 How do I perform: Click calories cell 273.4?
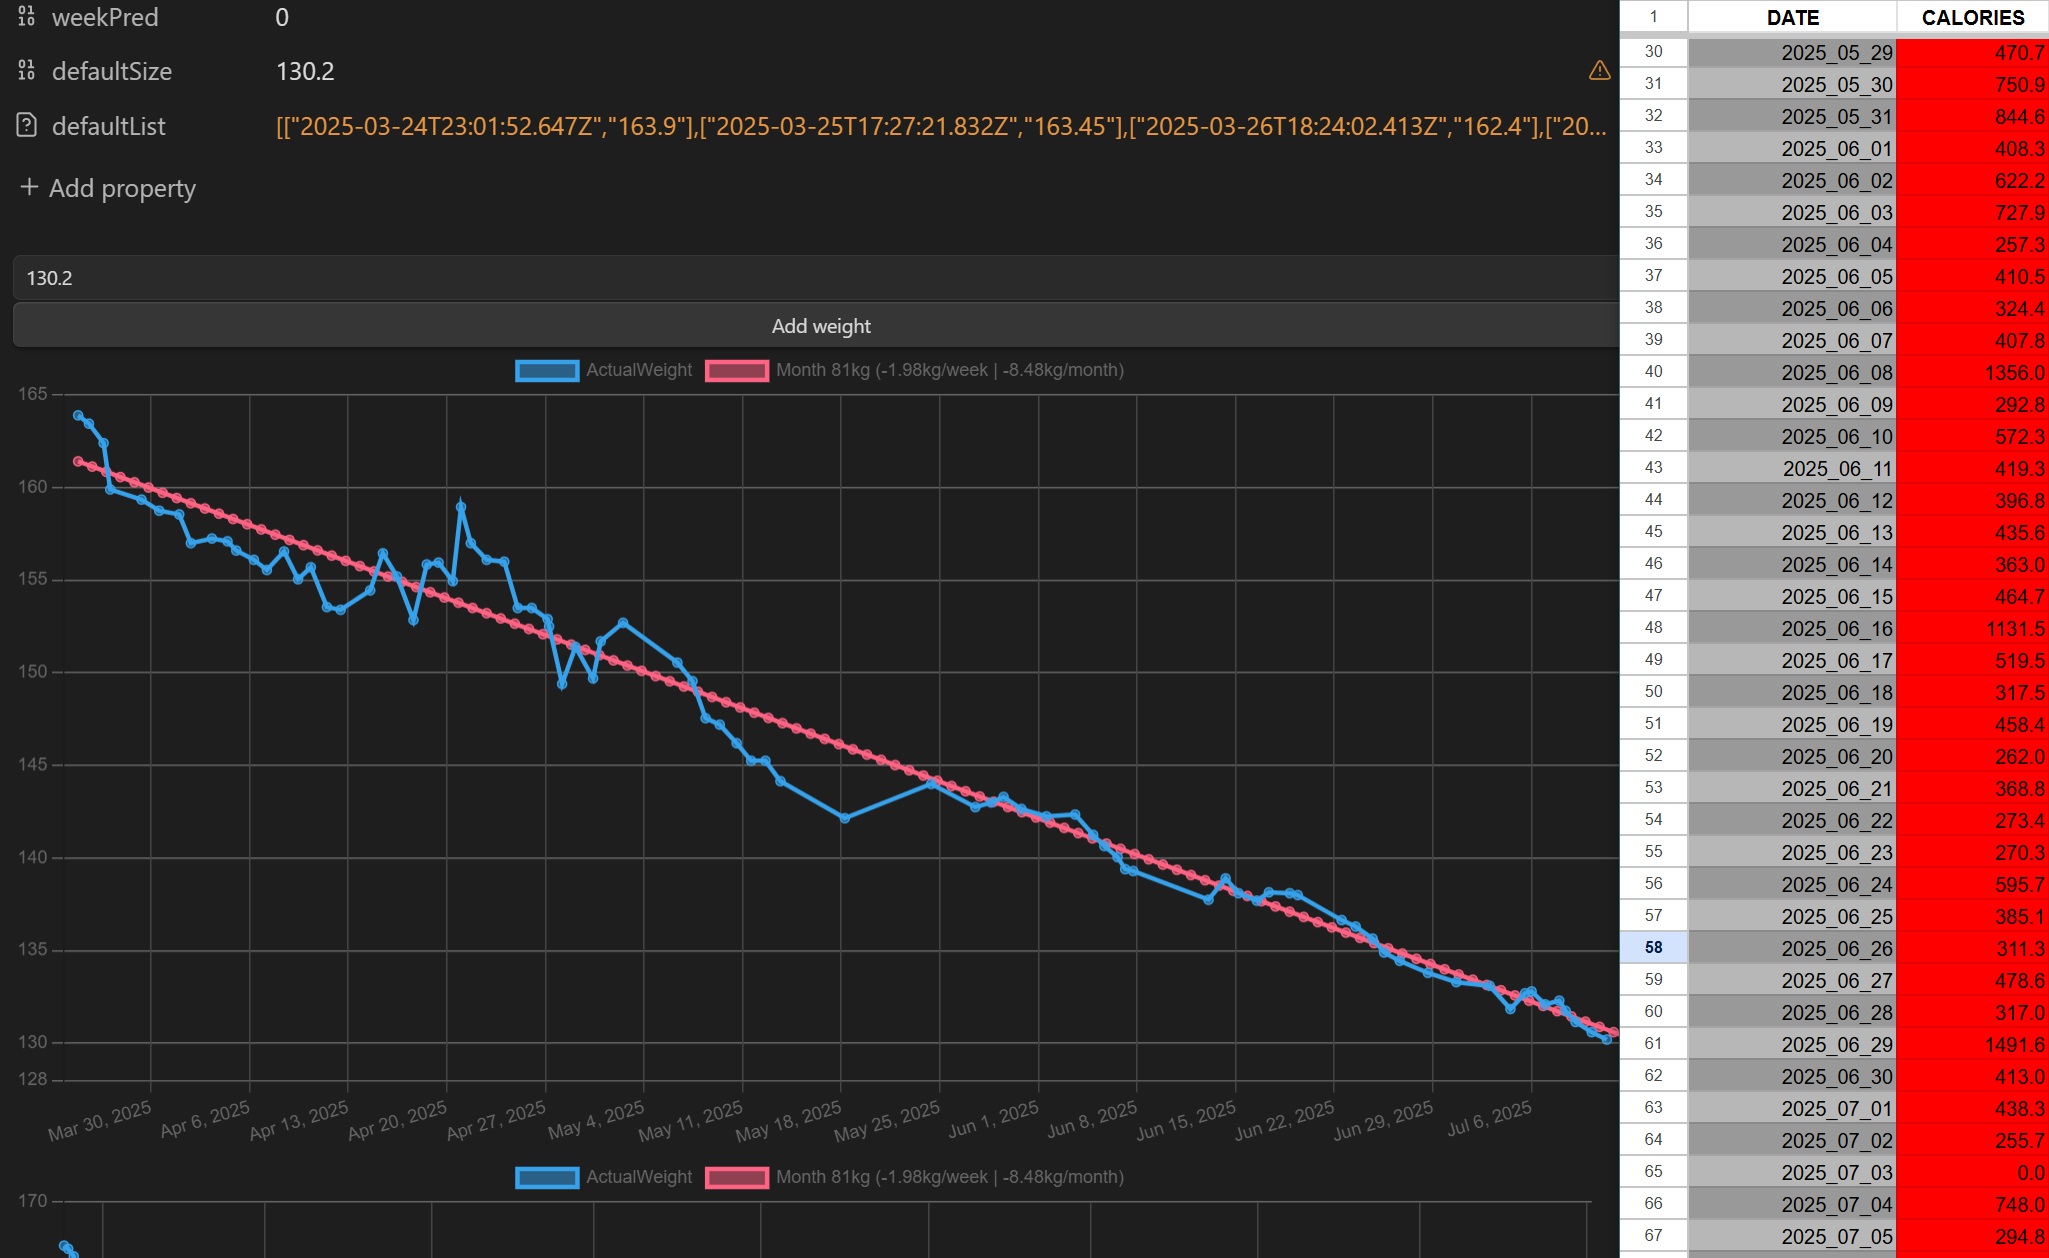(1972, 820)
